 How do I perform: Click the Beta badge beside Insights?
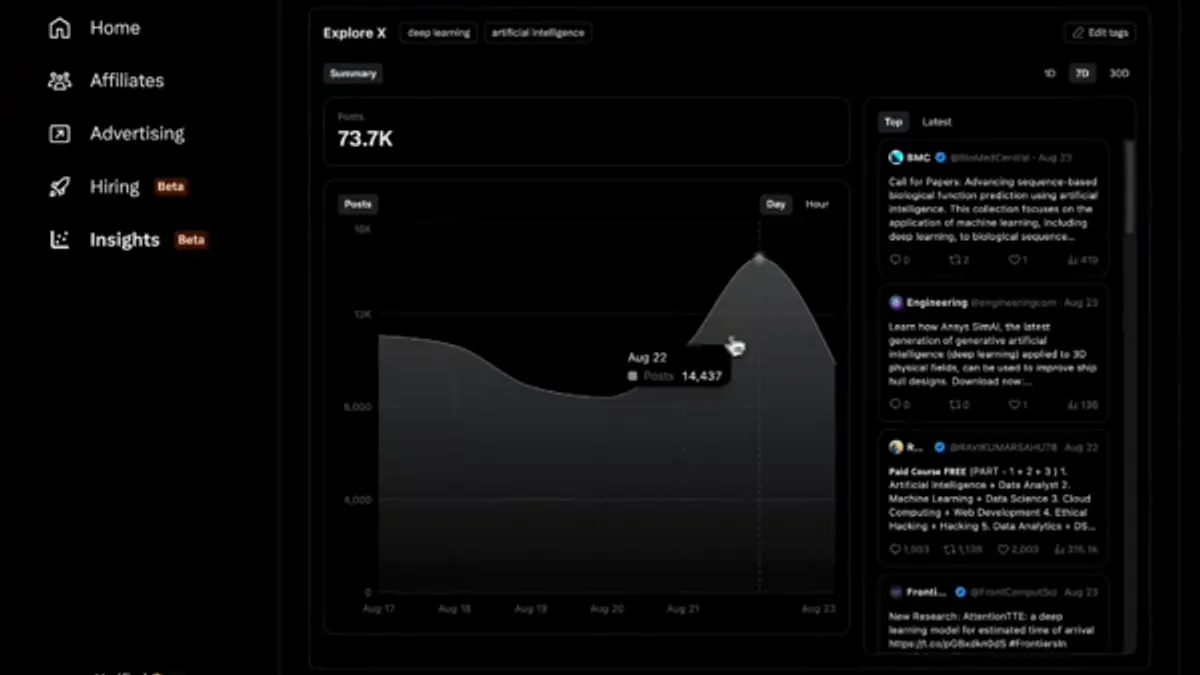point(191,240)
